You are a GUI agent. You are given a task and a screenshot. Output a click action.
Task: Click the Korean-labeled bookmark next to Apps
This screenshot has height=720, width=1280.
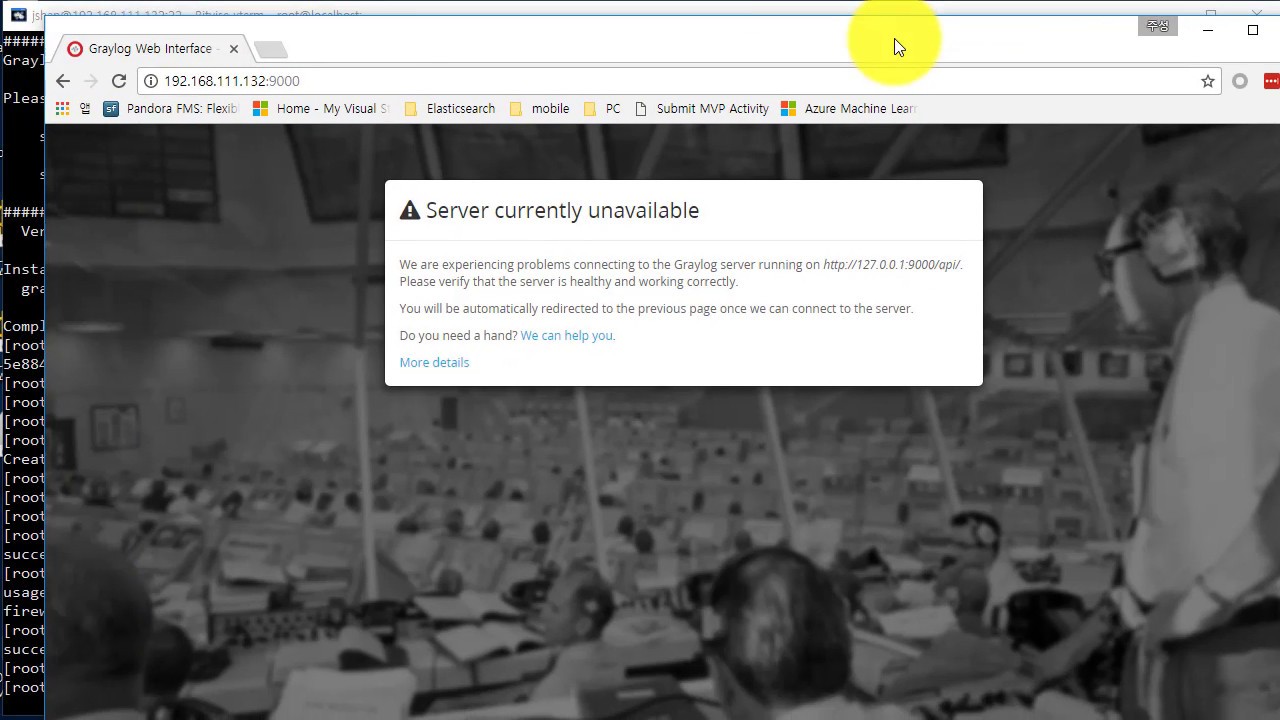[x=85, y=108]
